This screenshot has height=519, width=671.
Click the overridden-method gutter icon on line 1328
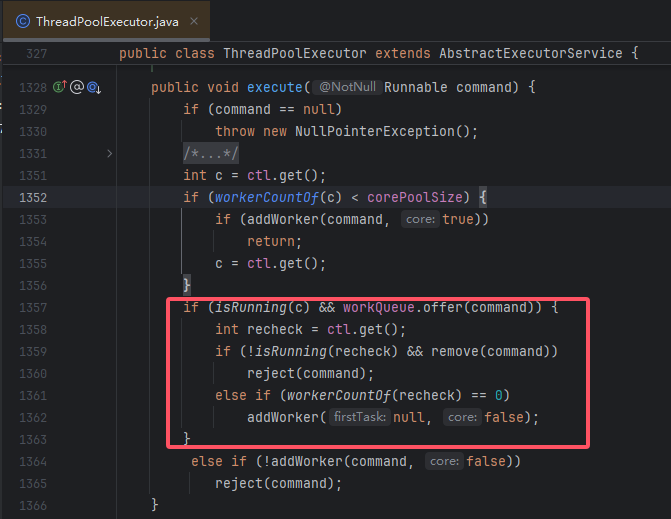94,88
